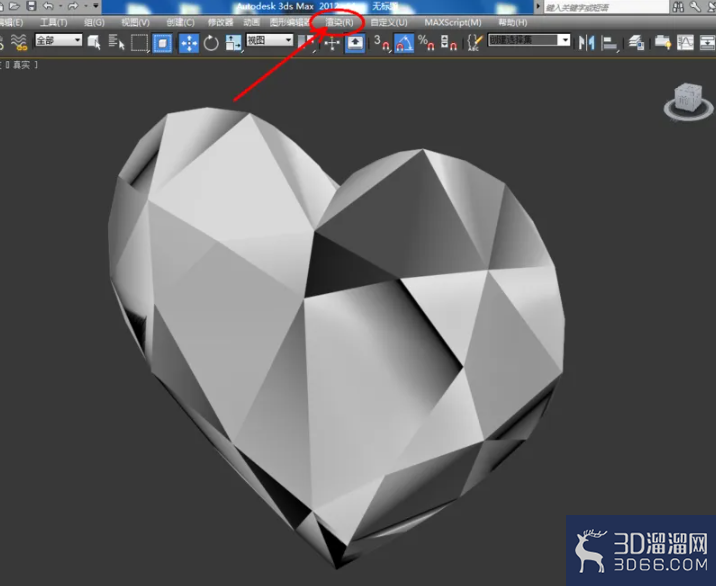Open Graphite Modeling ribbon toggle icon
Image resolution: width=716 pixels, height=586 pixels.
click(663, 43)
